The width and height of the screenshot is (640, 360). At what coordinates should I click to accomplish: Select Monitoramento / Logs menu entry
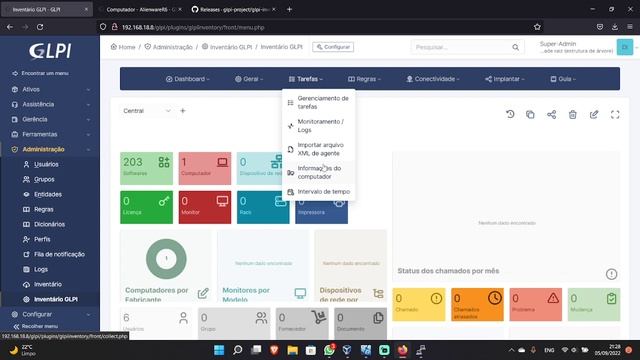[318, 126]
